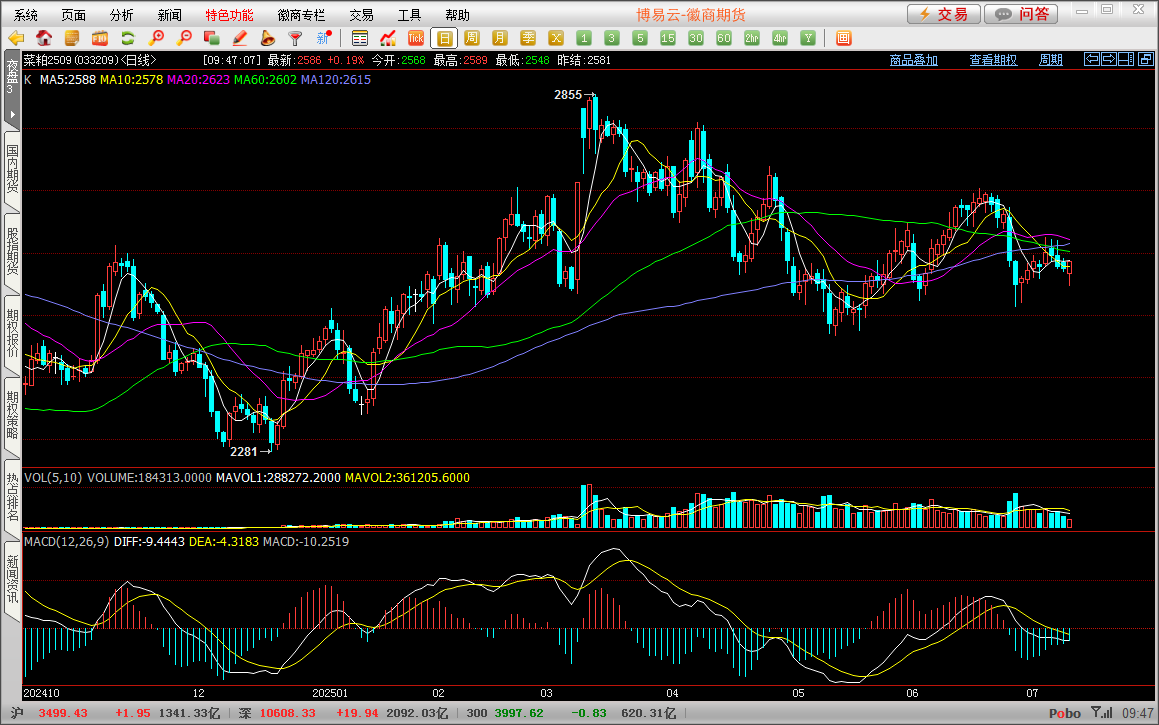Image resolution: width=1159 pixels, height=725 pixels.
Task: Open the 帮助 menu
Action: coord(458,15)
